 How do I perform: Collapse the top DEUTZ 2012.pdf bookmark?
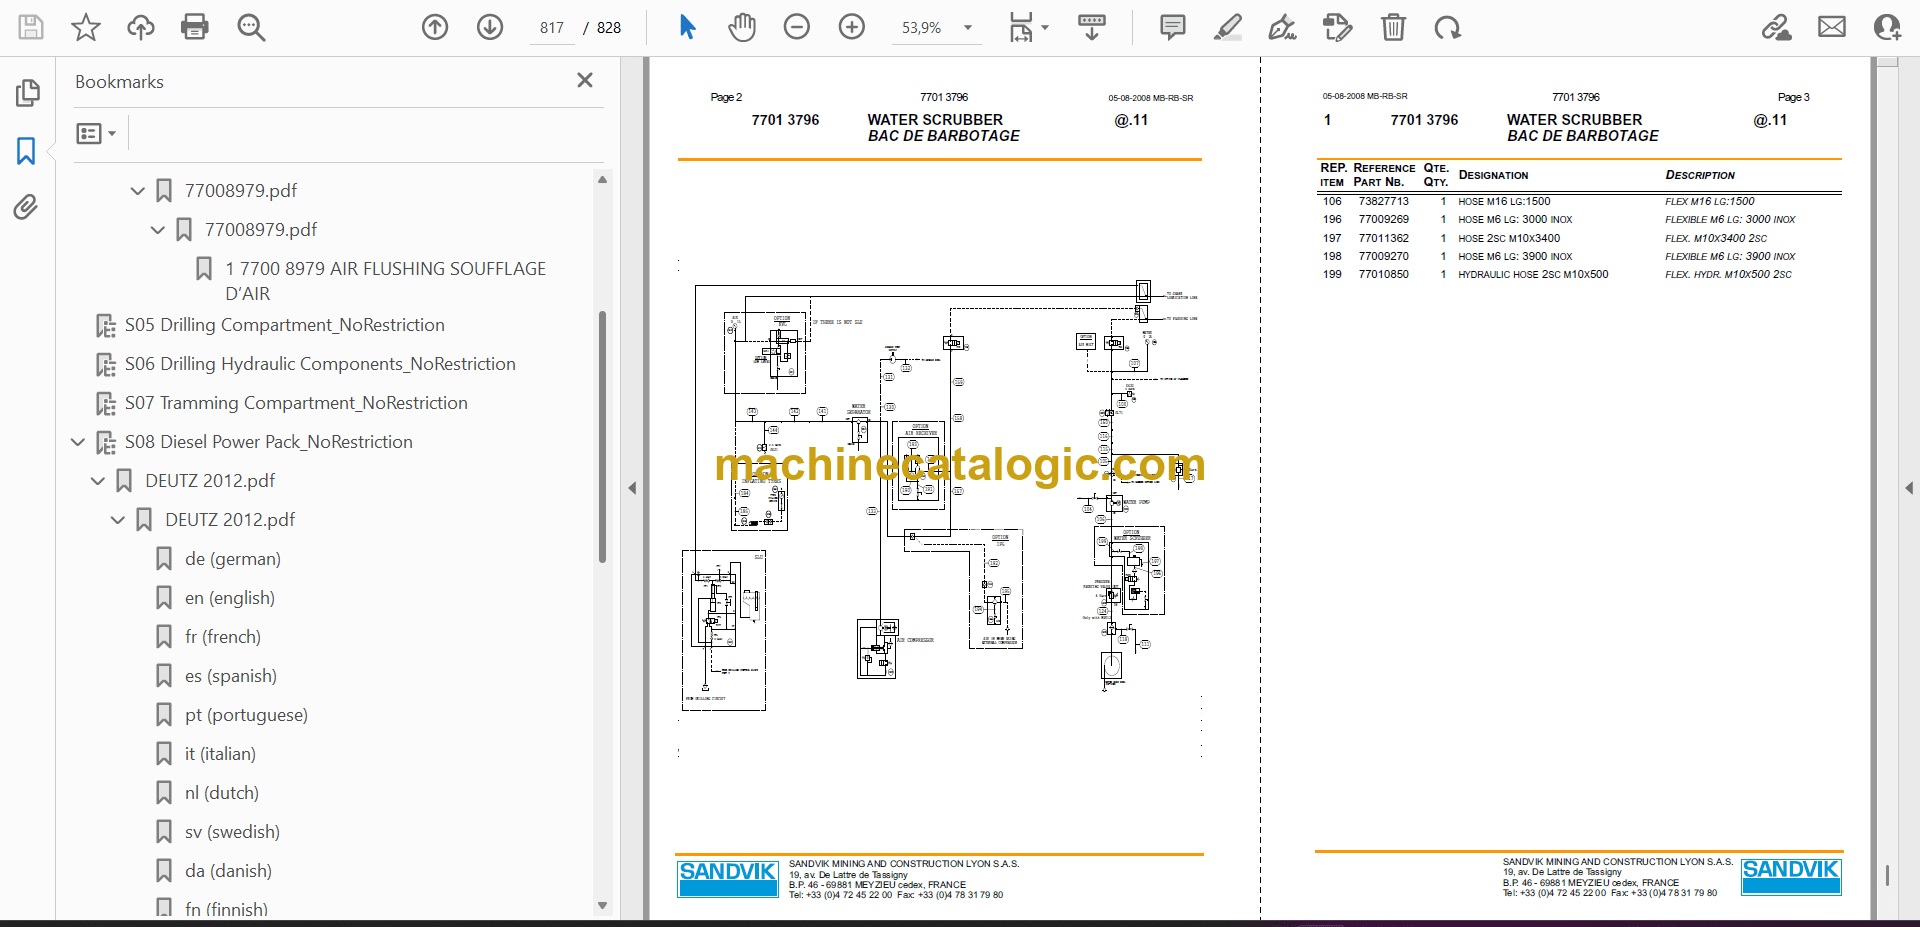point(98,481)
